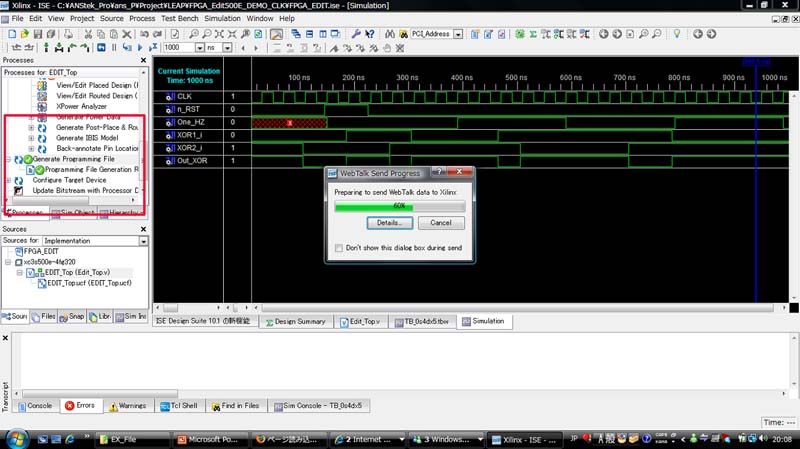Collapse the xc3s500e-4fg320 device node
Viewport: 800px width, 449px height.
coord(8,262)
